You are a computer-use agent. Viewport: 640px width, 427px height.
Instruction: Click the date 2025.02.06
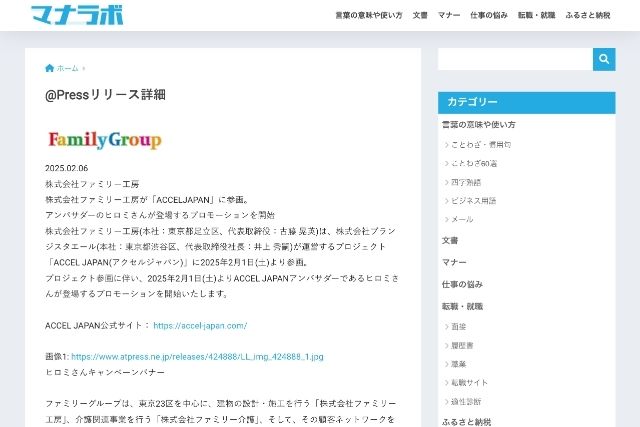[67, 168]
